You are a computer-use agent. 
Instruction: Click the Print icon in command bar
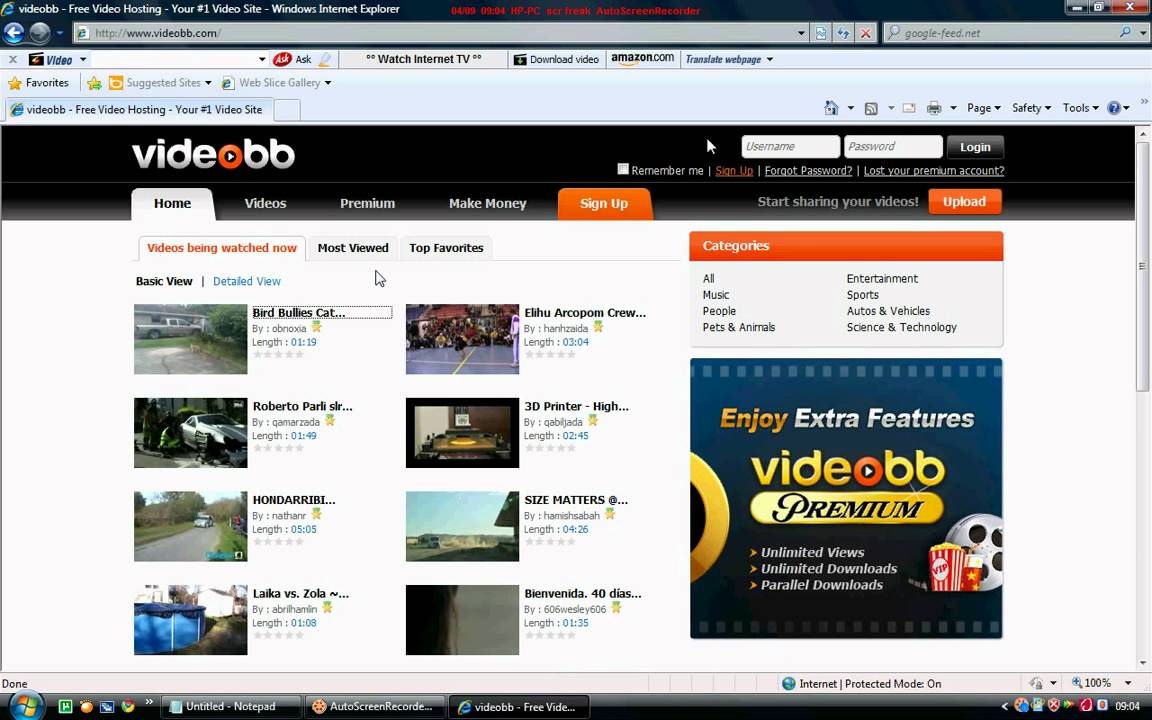pyautogui.click(x=934, y=108)
